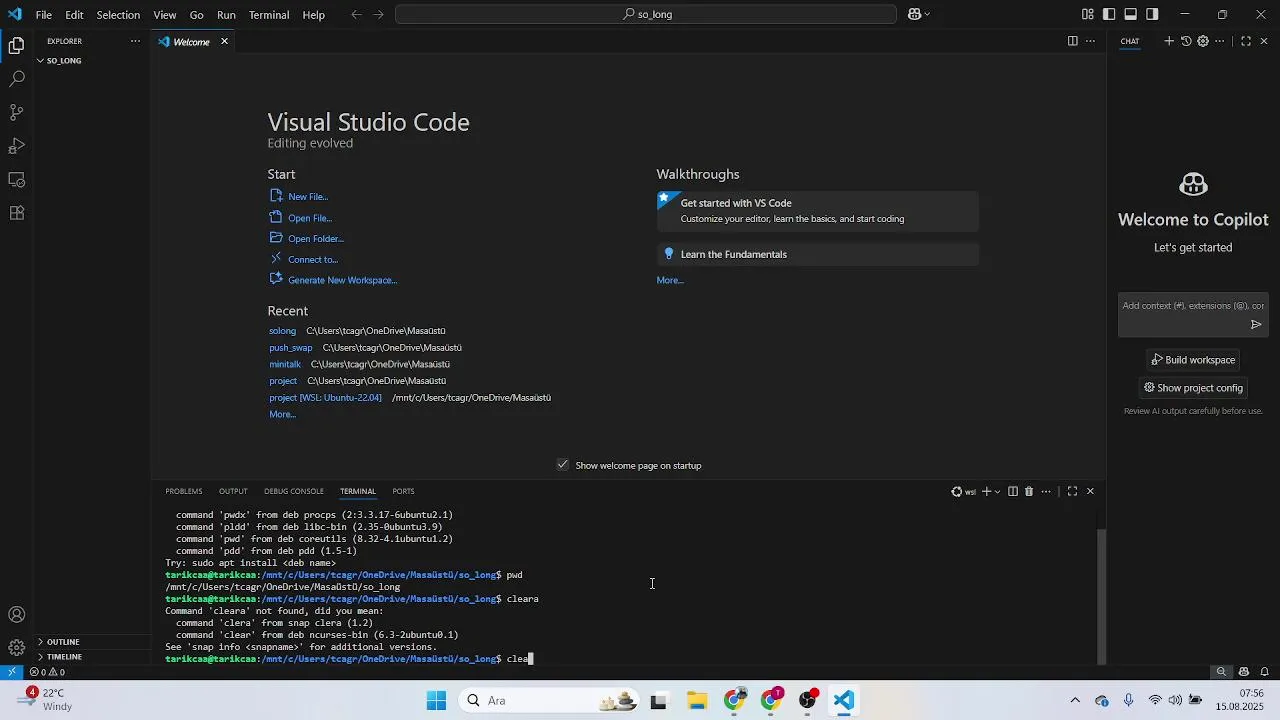1280x720 pixels.
Task: Open the Manage gear in activity bar
Action: tap(16, 648)
